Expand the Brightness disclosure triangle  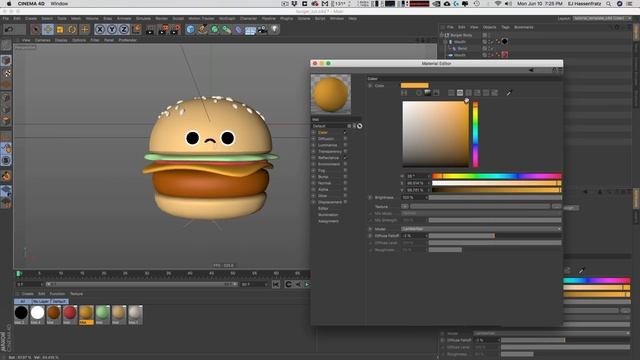point(370,198)
